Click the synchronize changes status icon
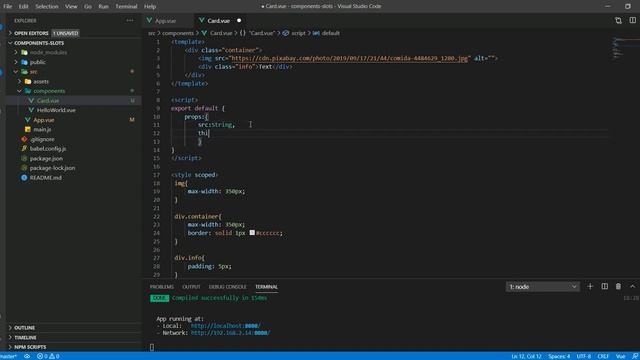The image size is (640, 360). (x=27, y=356)
